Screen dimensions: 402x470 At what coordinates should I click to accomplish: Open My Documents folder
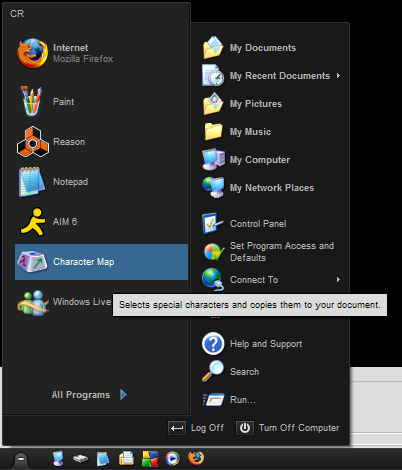tap(271, 48)
